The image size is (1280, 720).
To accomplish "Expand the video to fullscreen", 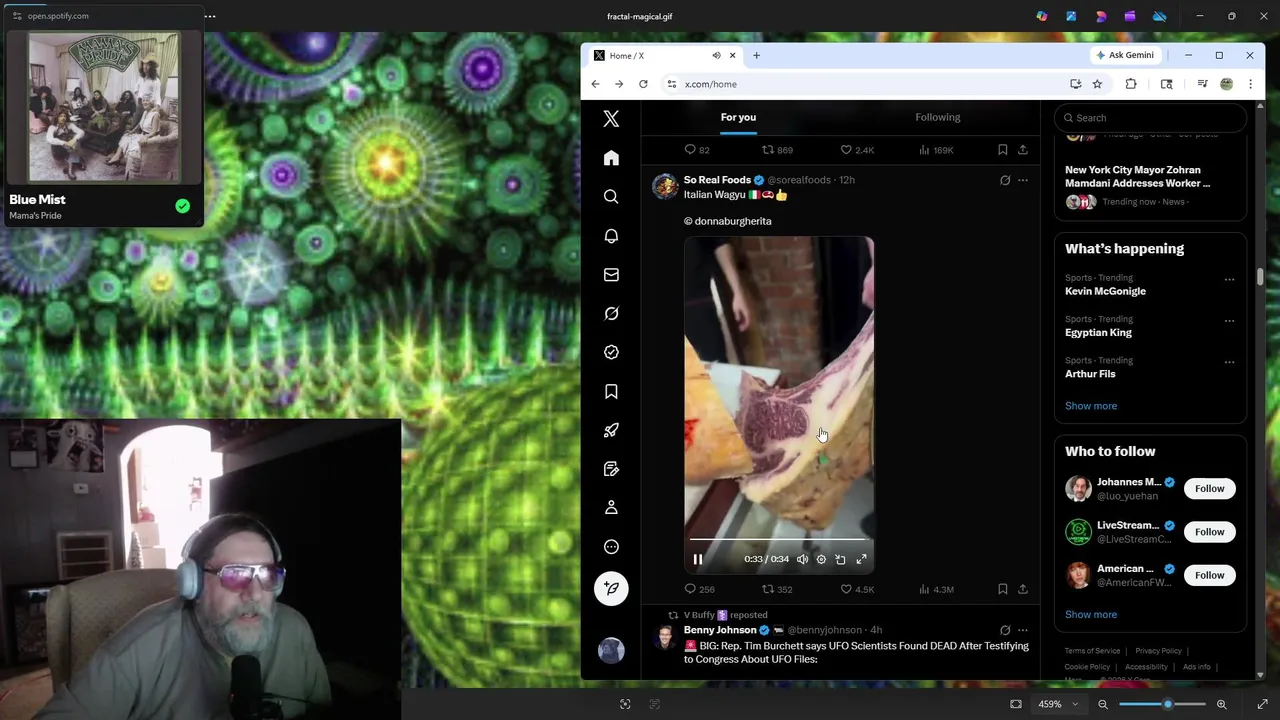I will click(861, 559).
